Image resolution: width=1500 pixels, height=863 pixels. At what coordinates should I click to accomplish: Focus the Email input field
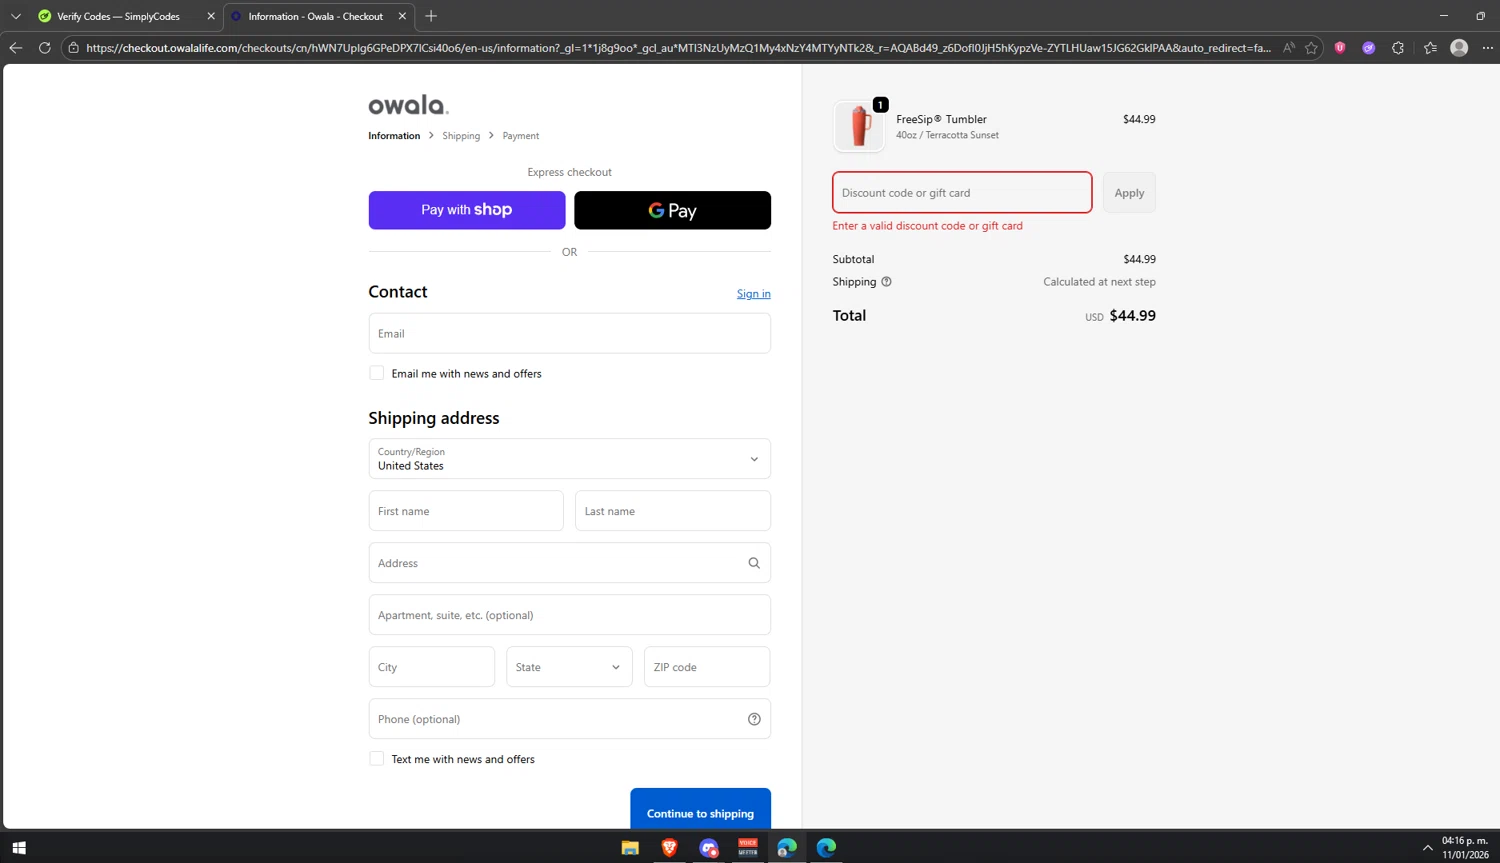pos(569,333)
